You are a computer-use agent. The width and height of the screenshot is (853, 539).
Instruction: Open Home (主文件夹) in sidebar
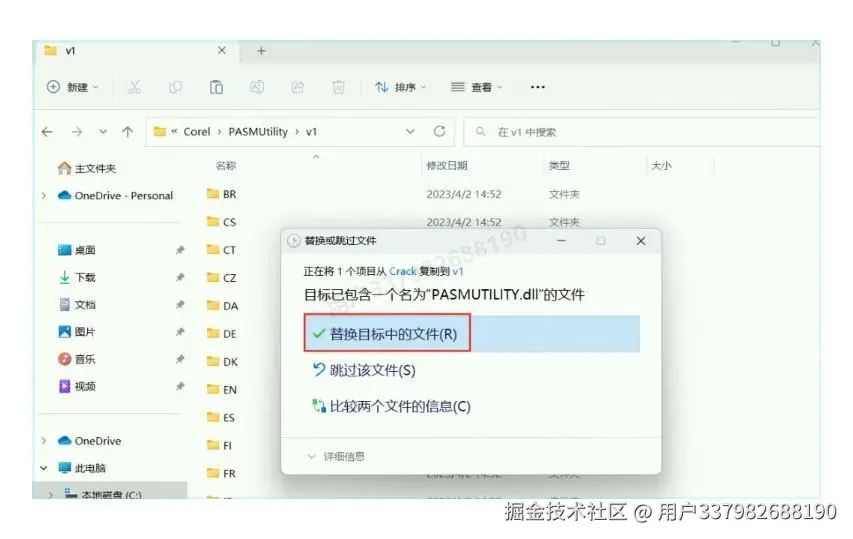coord(87,168)
